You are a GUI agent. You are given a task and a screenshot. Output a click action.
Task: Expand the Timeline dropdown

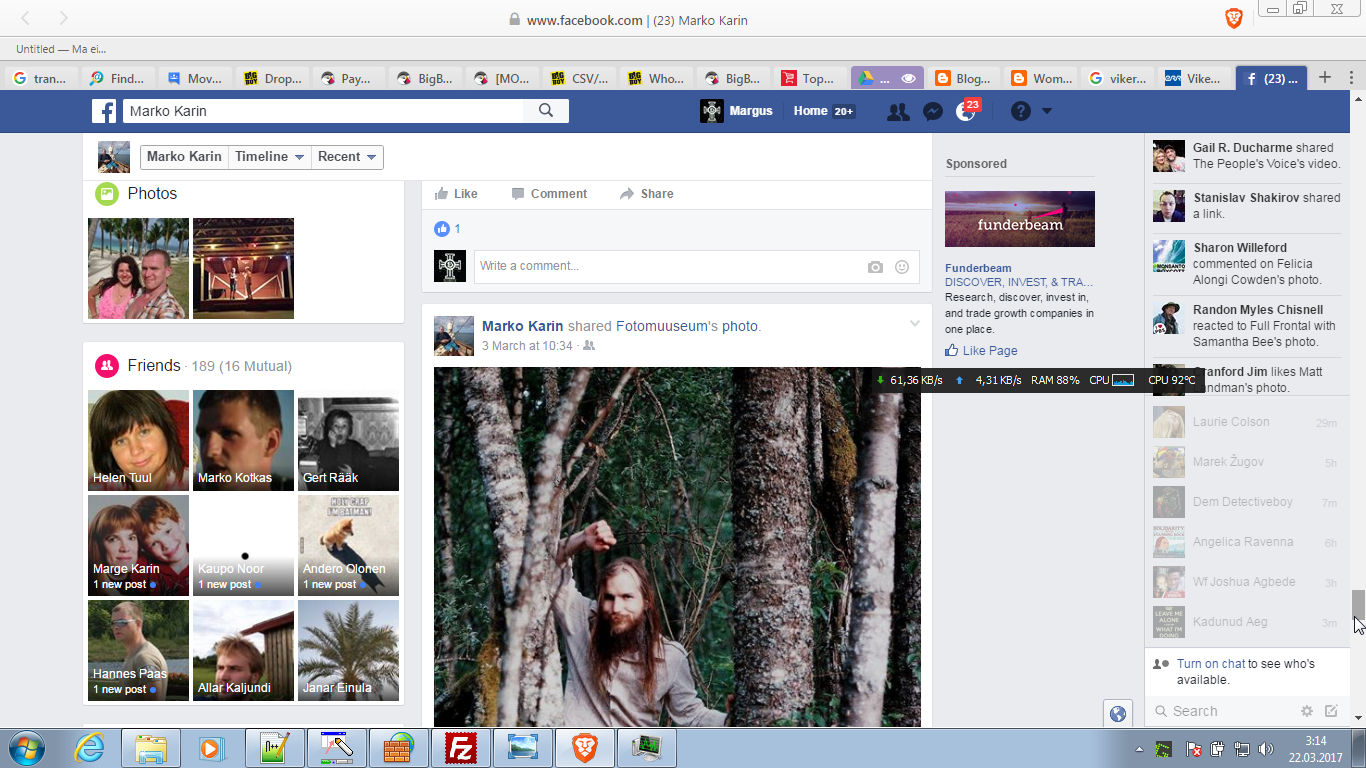tap(269, 157)
